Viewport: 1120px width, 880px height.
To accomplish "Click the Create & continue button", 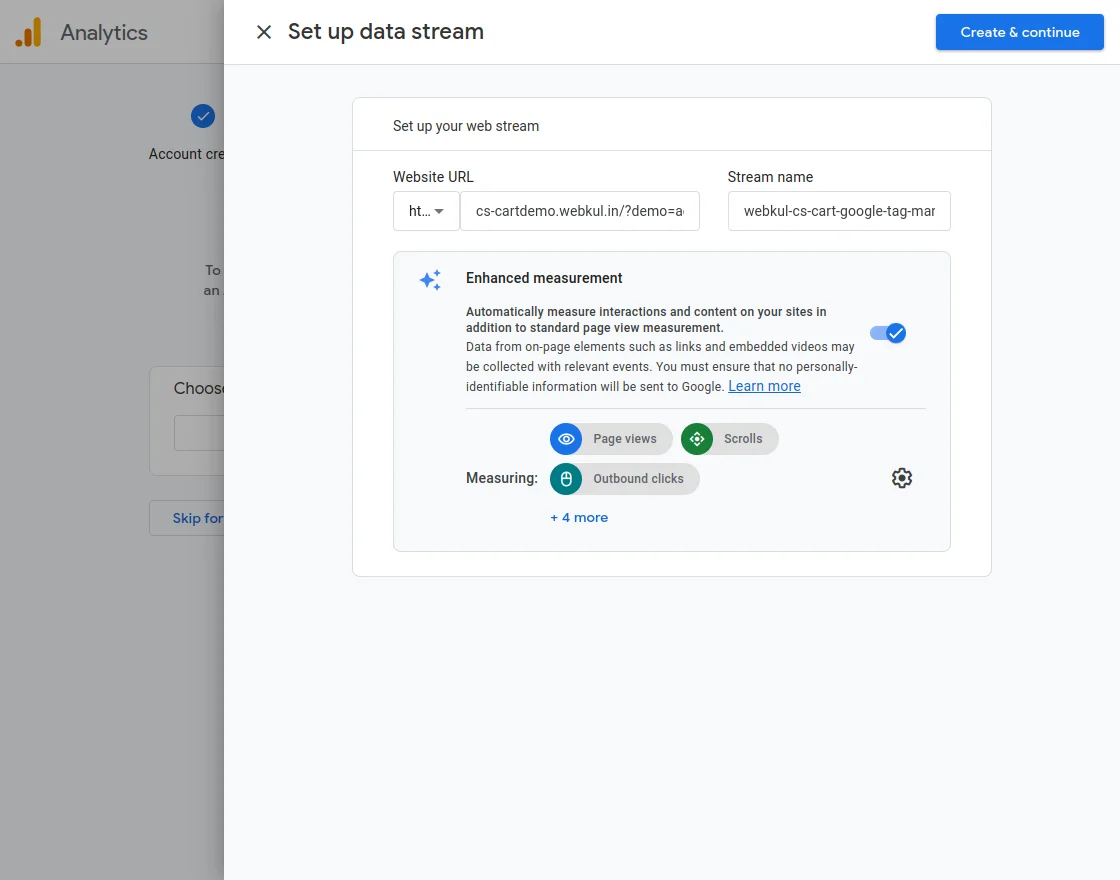I will [x=1019, y=32].
